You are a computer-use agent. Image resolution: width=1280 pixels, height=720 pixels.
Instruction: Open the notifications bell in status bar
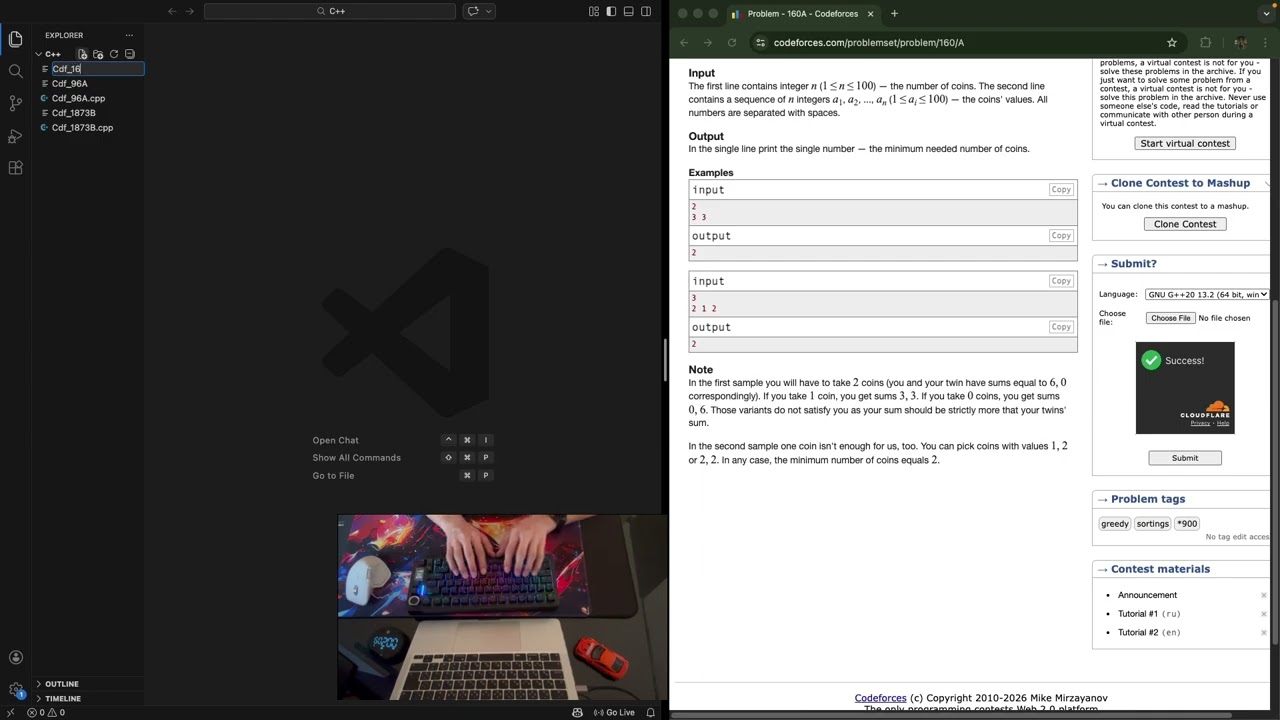(x=651, y=712)
